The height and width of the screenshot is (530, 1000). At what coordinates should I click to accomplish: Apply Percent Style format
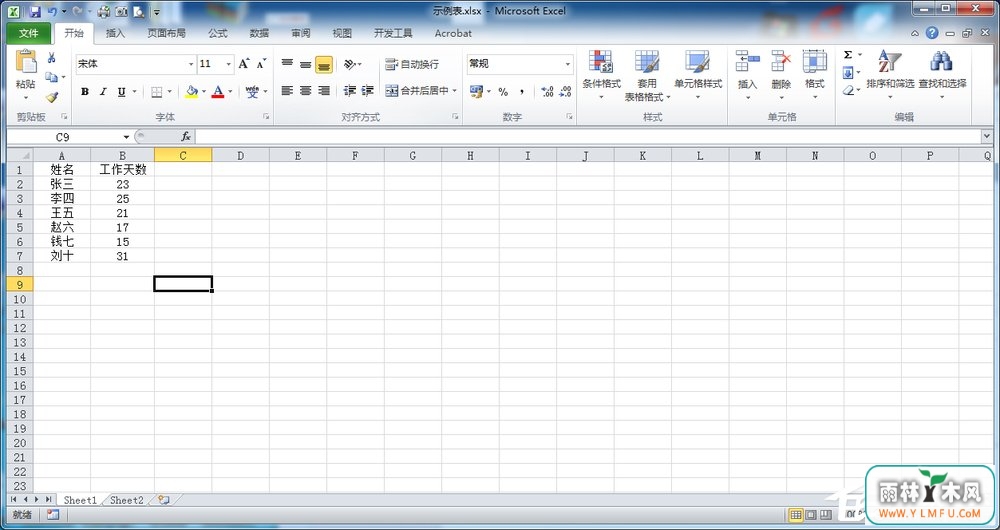(x=503, y=92)
